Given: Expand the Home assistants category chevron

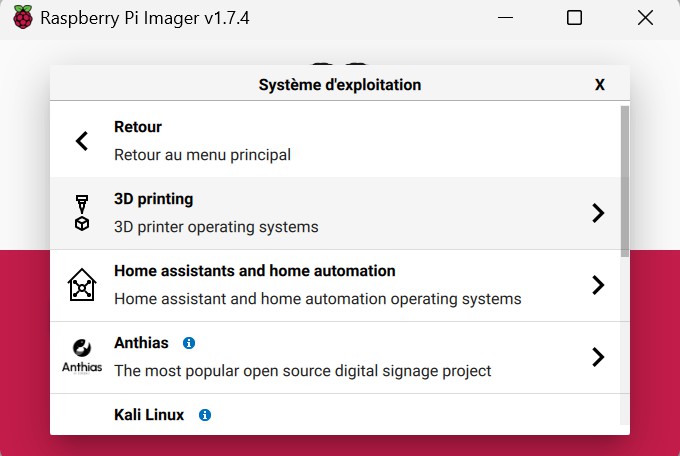Looking at the screenshot, I should [x=598, y=285].
